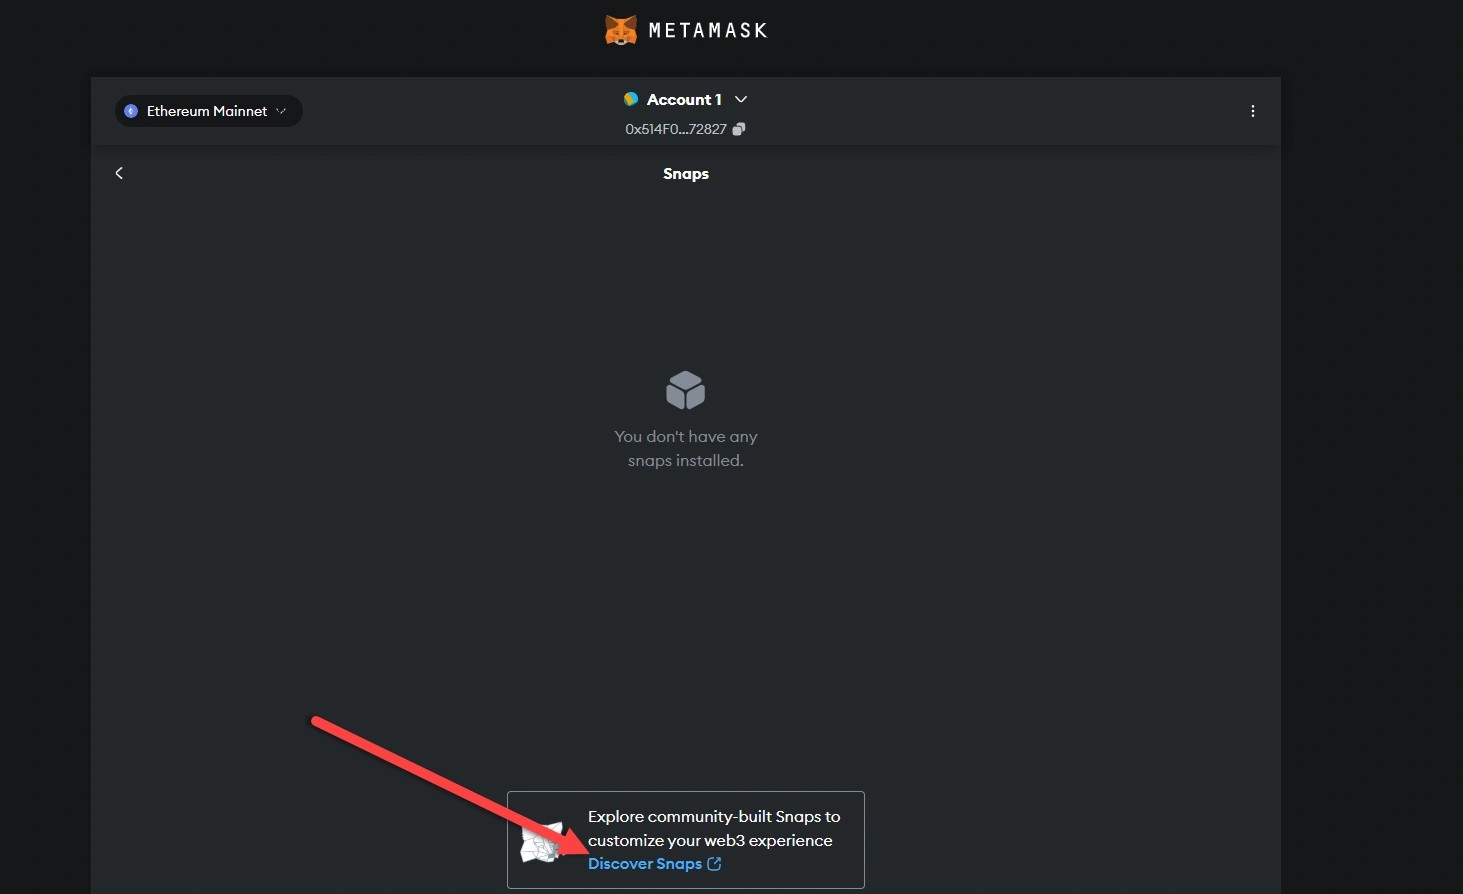The width and height of the screenshot is (1463, 894).
Task: Click the snaps cube placeholder icon
Action: (685, 390)
